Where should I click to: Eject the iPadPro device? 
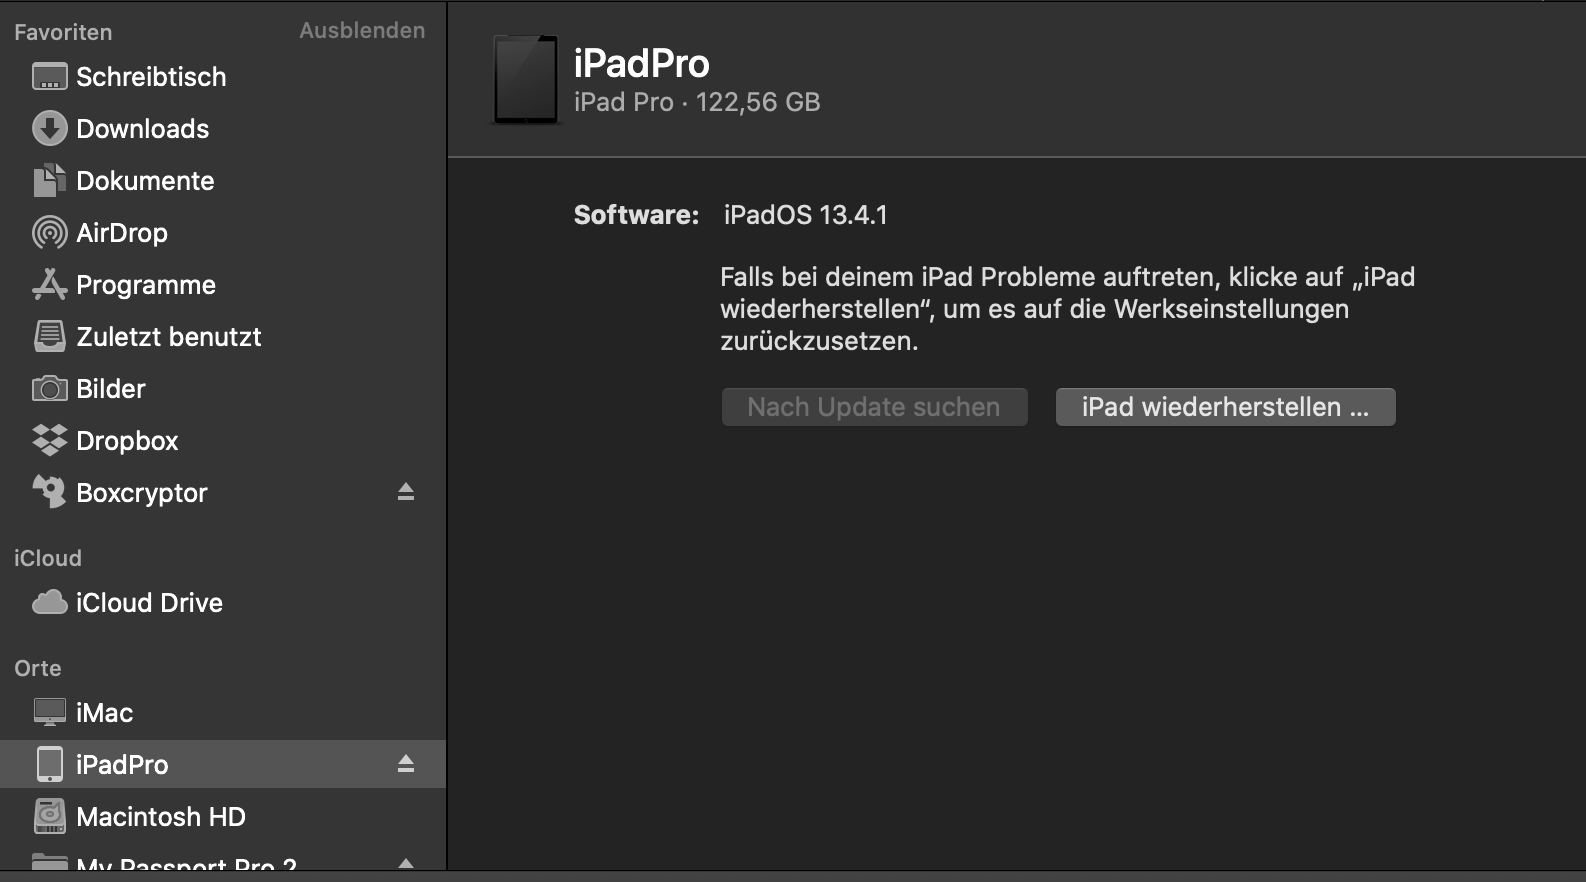click(405, 764)
